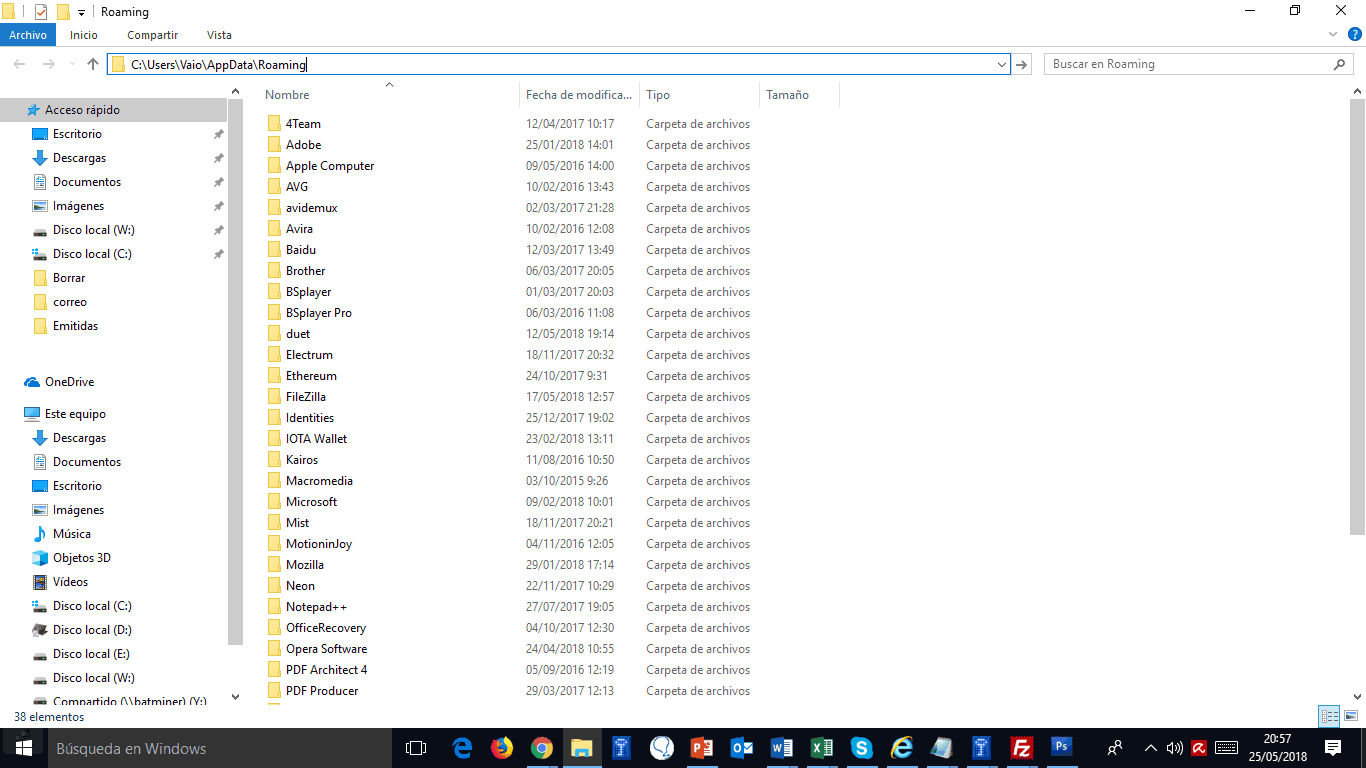Click the folder icon beside Notepad++
This screenshot has width=1366, height=768.
click(275, 607)
